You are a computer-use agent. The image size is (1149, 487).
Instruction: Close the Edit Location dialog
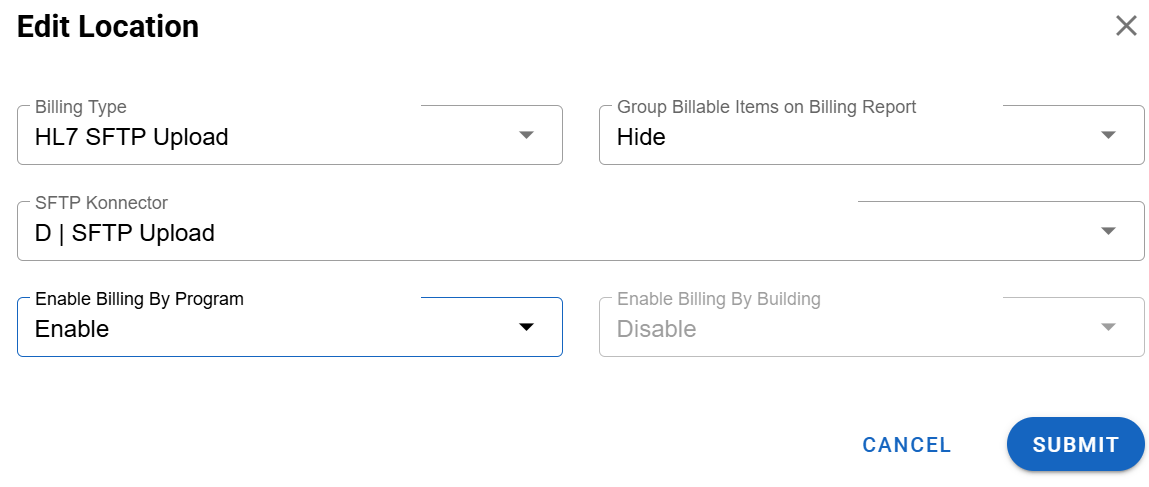(1126, 26)
